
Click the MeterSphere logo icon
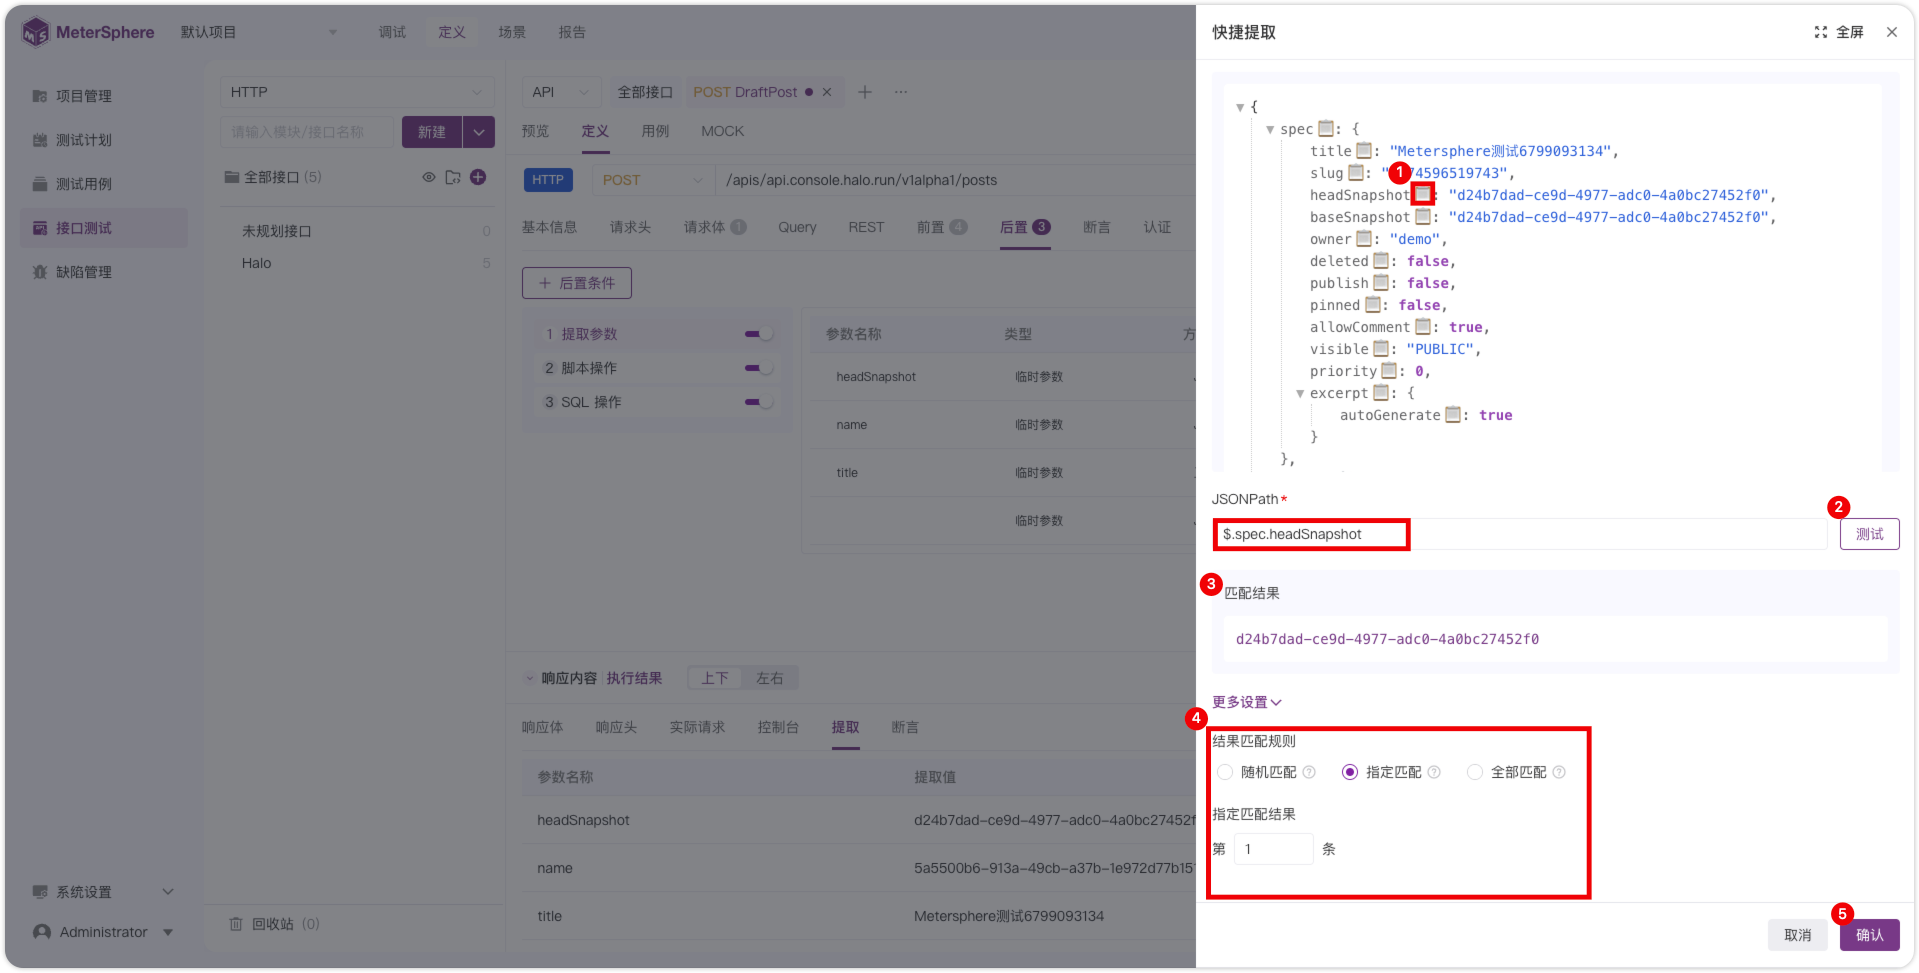[36, 32]
